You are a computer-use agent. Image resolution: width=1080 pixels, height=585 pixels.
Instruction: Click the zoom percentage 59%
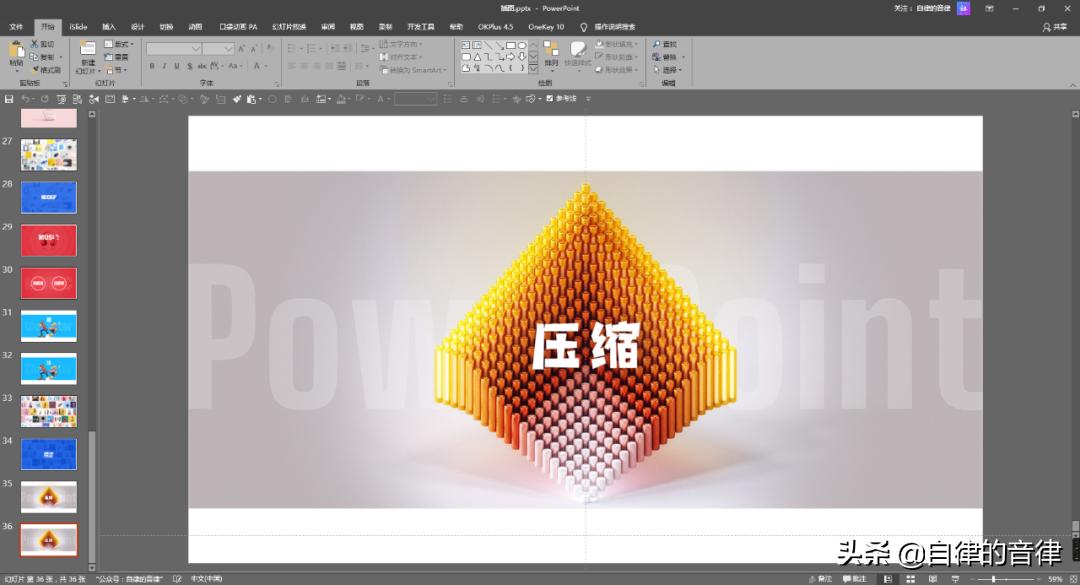point(1055,579)
